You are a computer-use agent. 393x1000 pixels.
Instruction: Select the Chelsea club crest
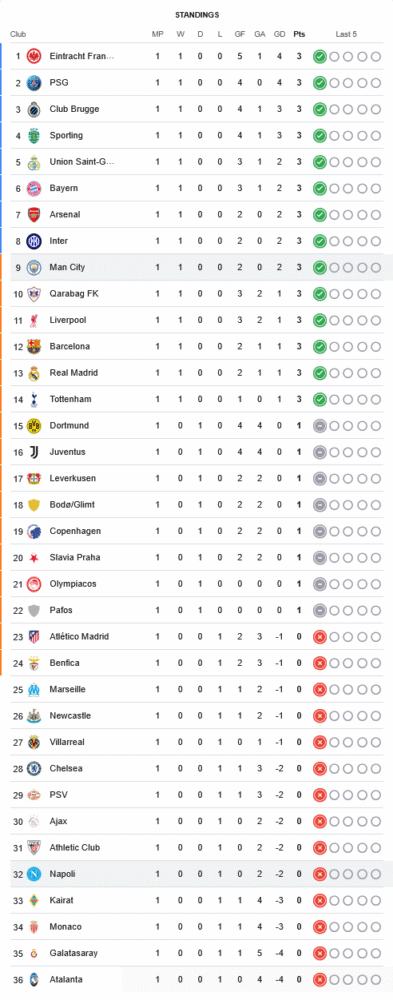pyautogui.click(x=34, y=768)
